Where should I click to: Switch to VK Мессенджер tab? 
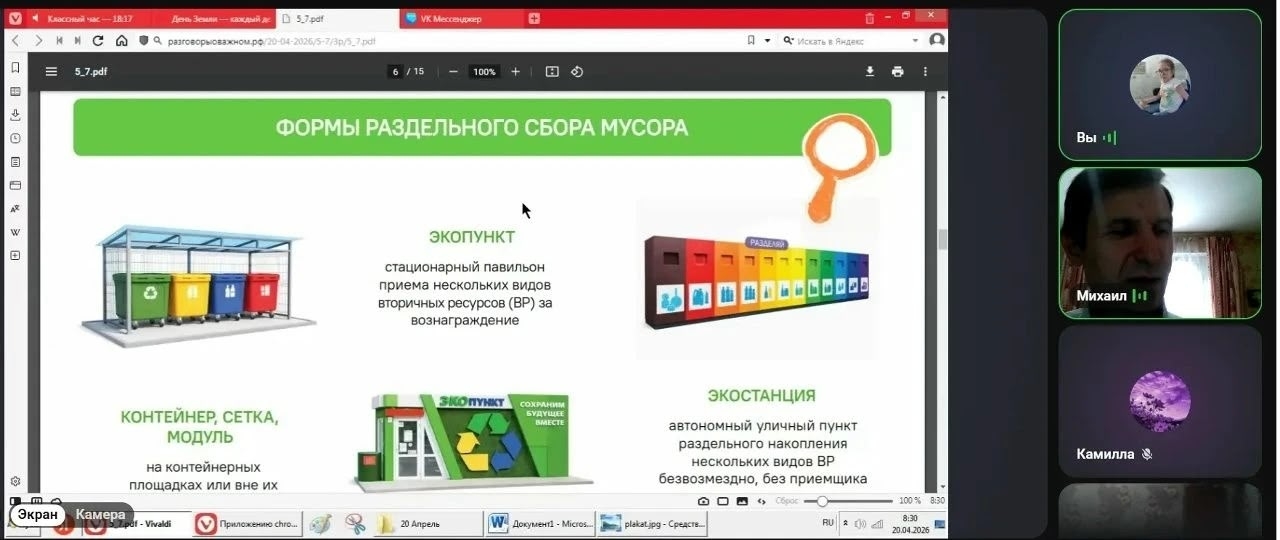click(x=452, y=18)
